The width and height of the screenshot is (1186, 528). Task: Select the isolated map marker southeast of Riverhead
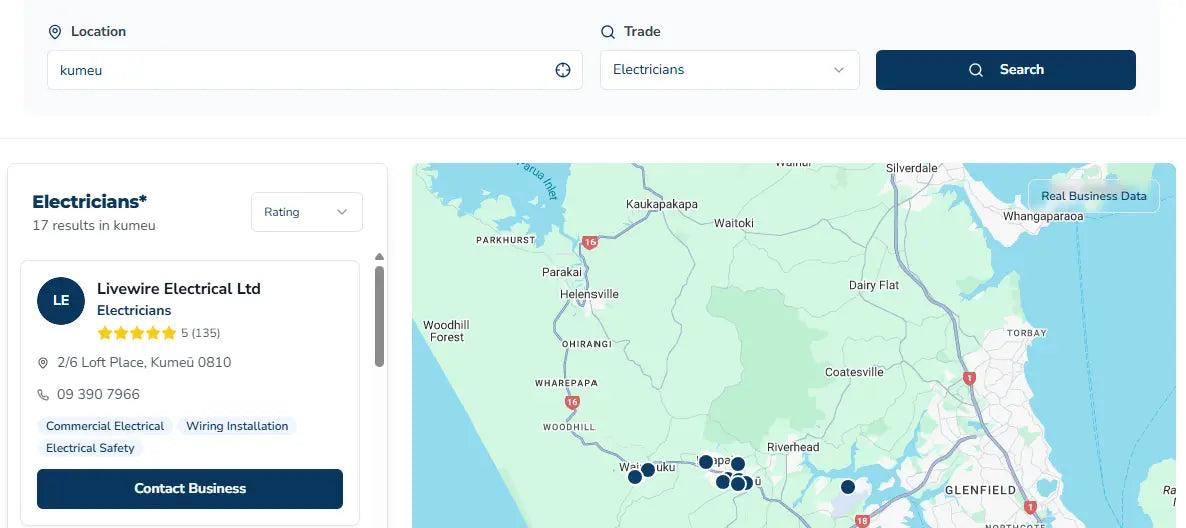tap(848, 487)
